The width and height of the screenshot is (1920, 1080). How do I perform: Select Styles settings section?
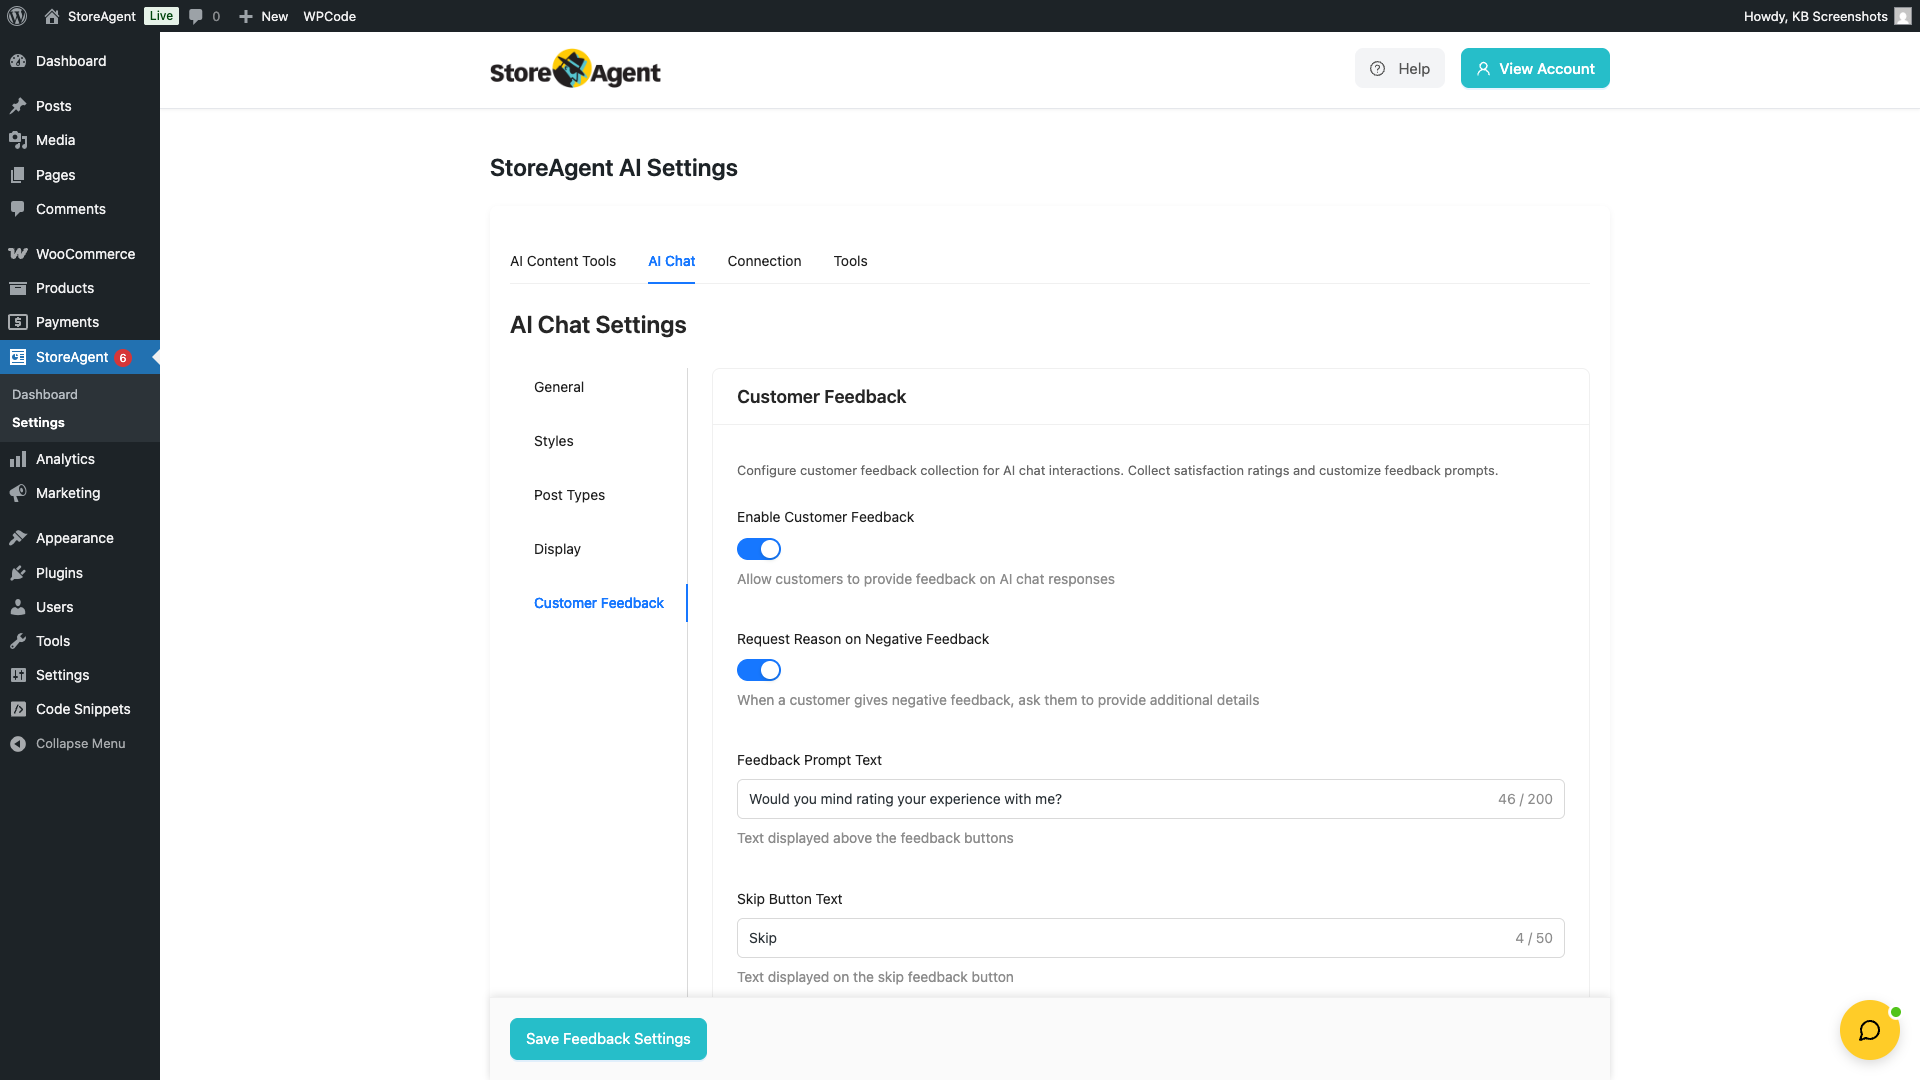coord(554,441)
